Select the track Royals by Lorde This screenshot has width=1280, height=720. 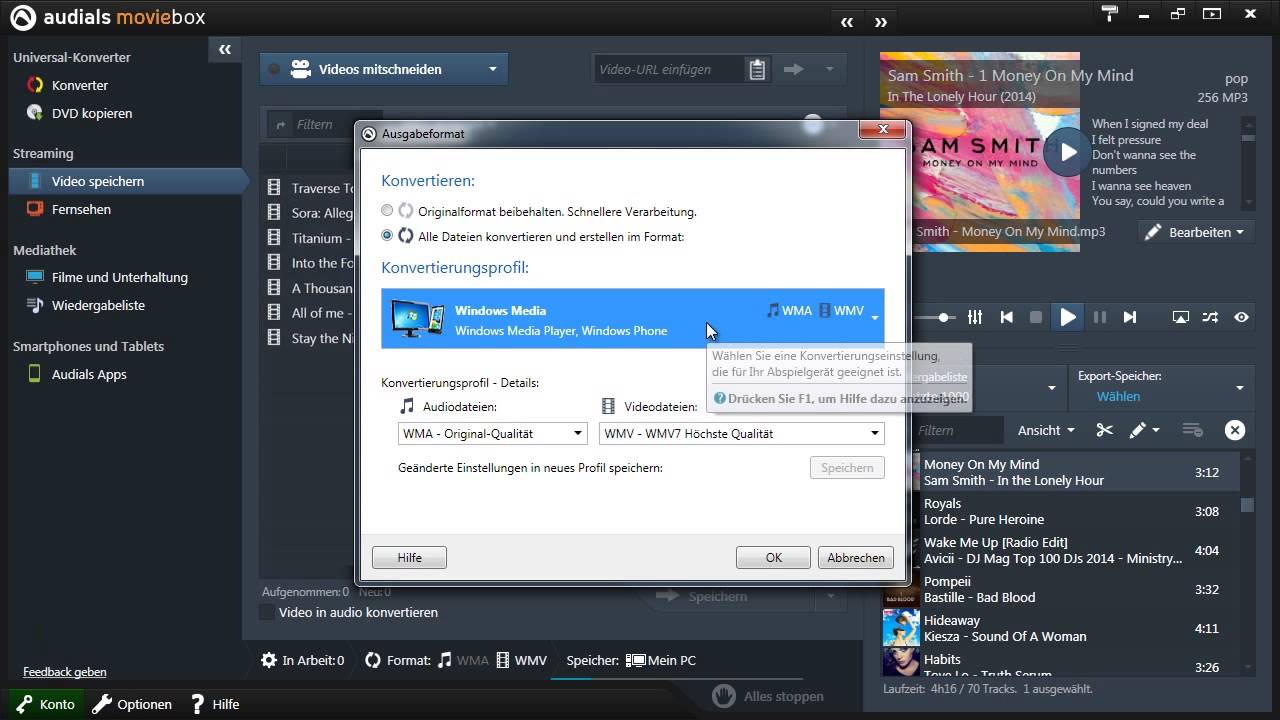pyautogui.click(x=1063, y=511)
